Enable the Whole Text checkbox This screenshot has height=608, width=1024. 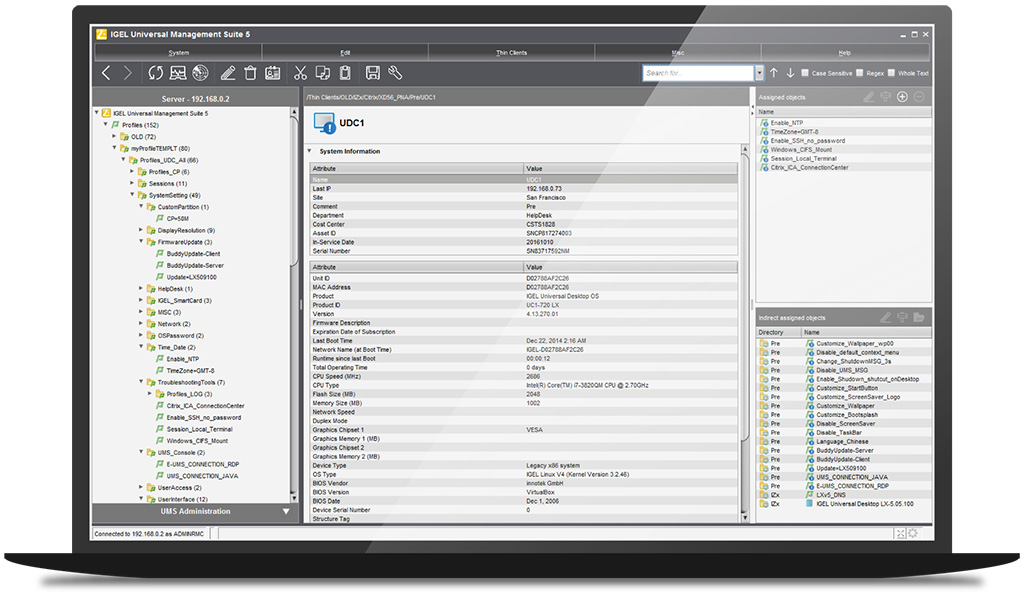point(891,73)
